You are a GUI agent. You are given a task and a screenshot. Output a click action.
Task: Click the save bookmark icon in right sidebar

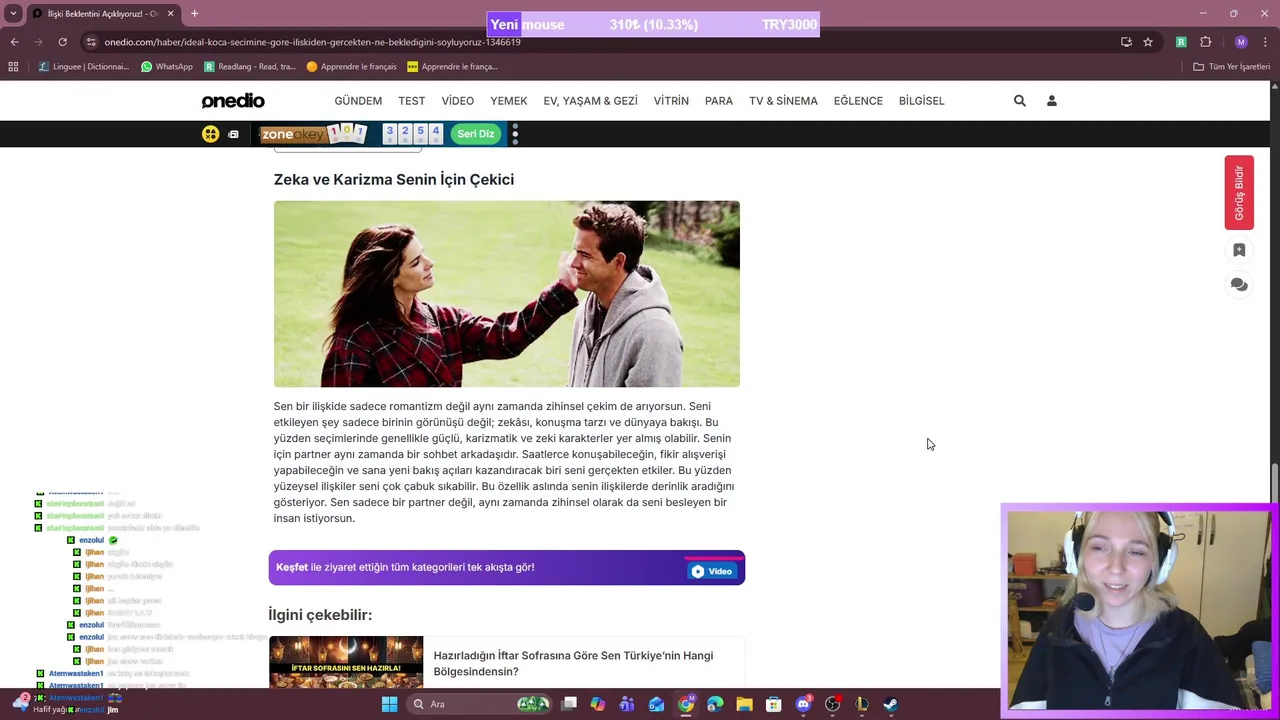pos(1239,250)
